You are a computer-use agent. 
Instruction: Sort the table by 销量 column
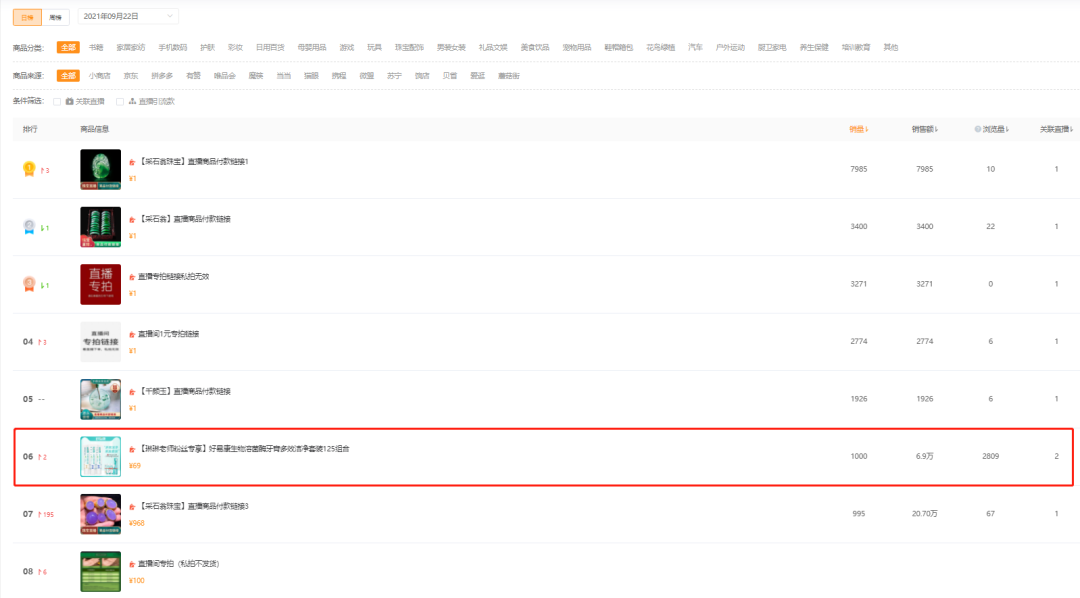tap(858, 129)
